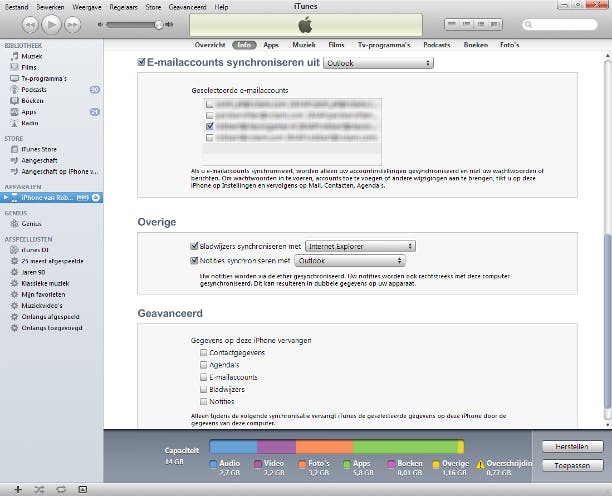This screenshot has height=496, width=612.
Task: Switch to list view icon
Action: (452, 24)
